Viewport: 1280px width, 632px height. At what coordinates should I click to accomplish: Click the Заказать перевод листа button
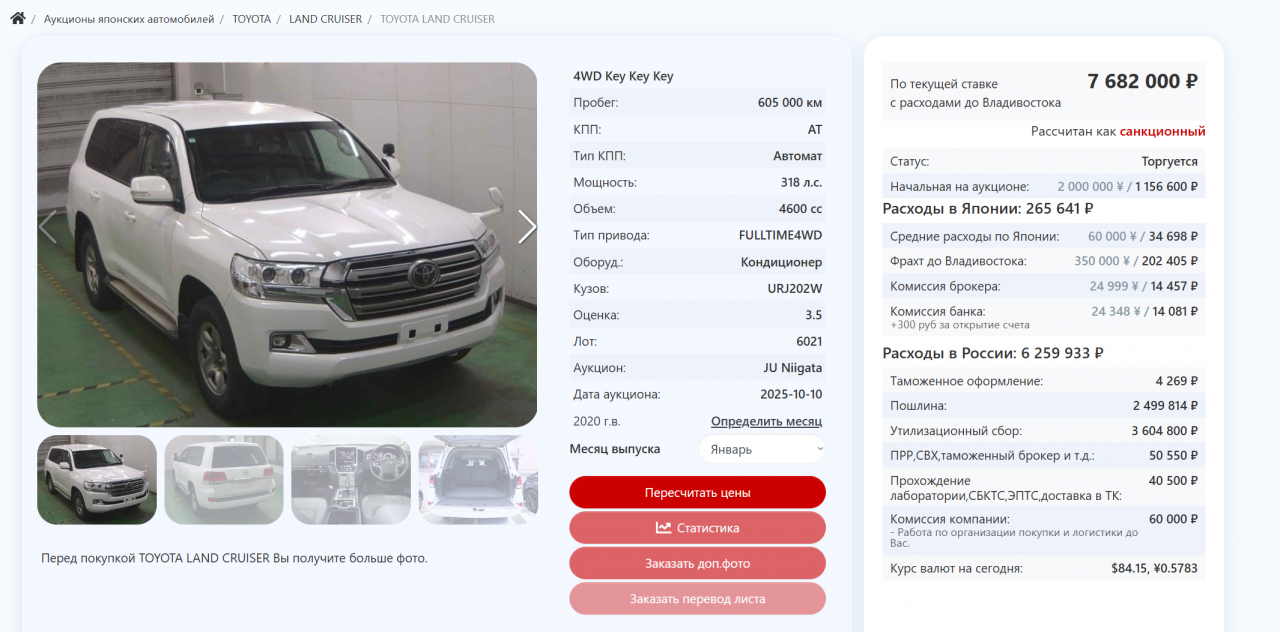(697, 599)
